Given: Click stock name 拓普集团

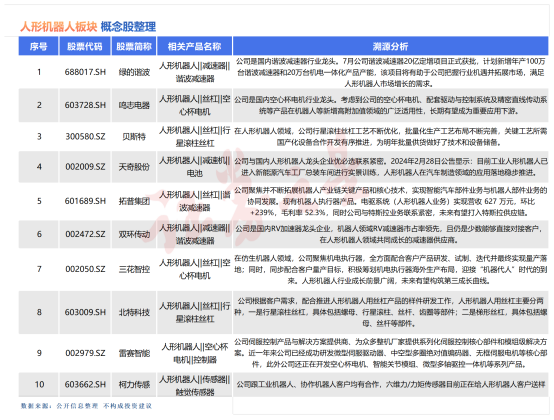Looking at the screenshot, I should click(x=134, y=201).
